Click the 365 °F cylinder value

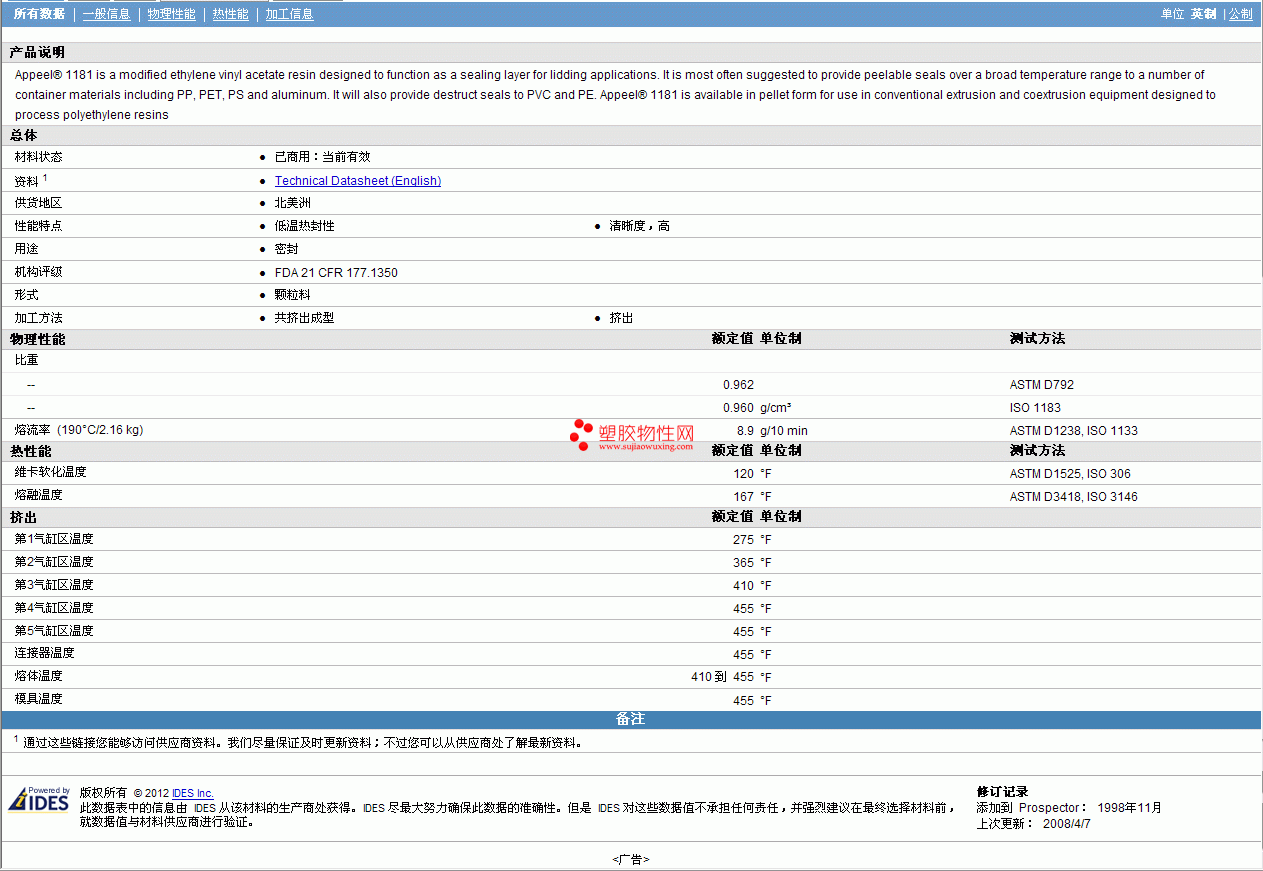(x=752, y=562)
